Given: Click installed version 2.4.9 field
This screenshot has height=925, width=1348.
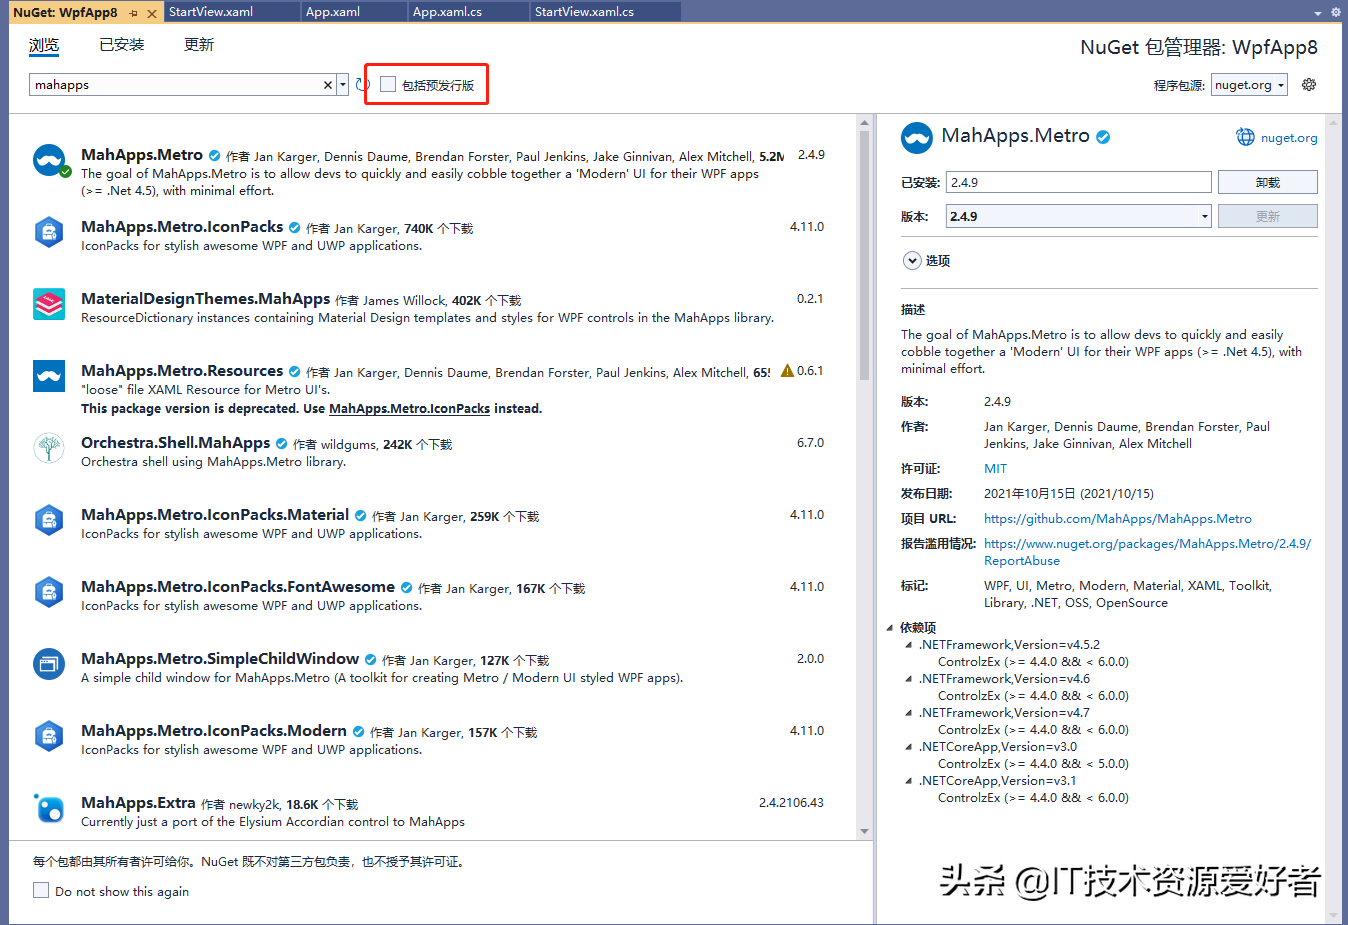Looking at the screenshot, I should point(1078,182).
